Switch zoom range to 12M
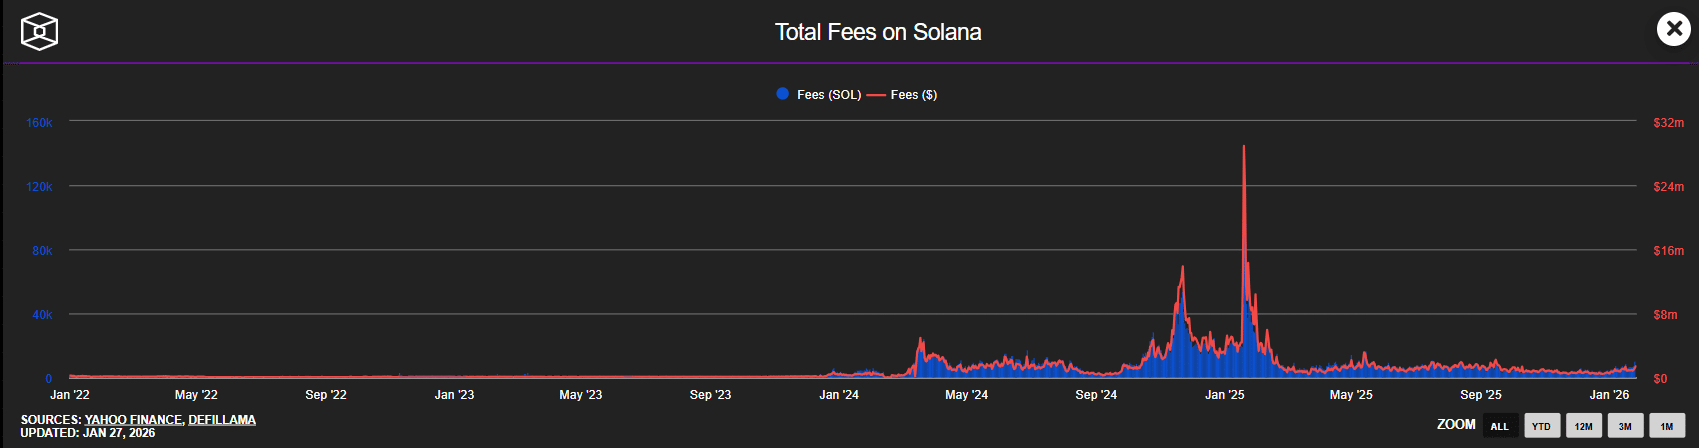 tap(1583, 426)
